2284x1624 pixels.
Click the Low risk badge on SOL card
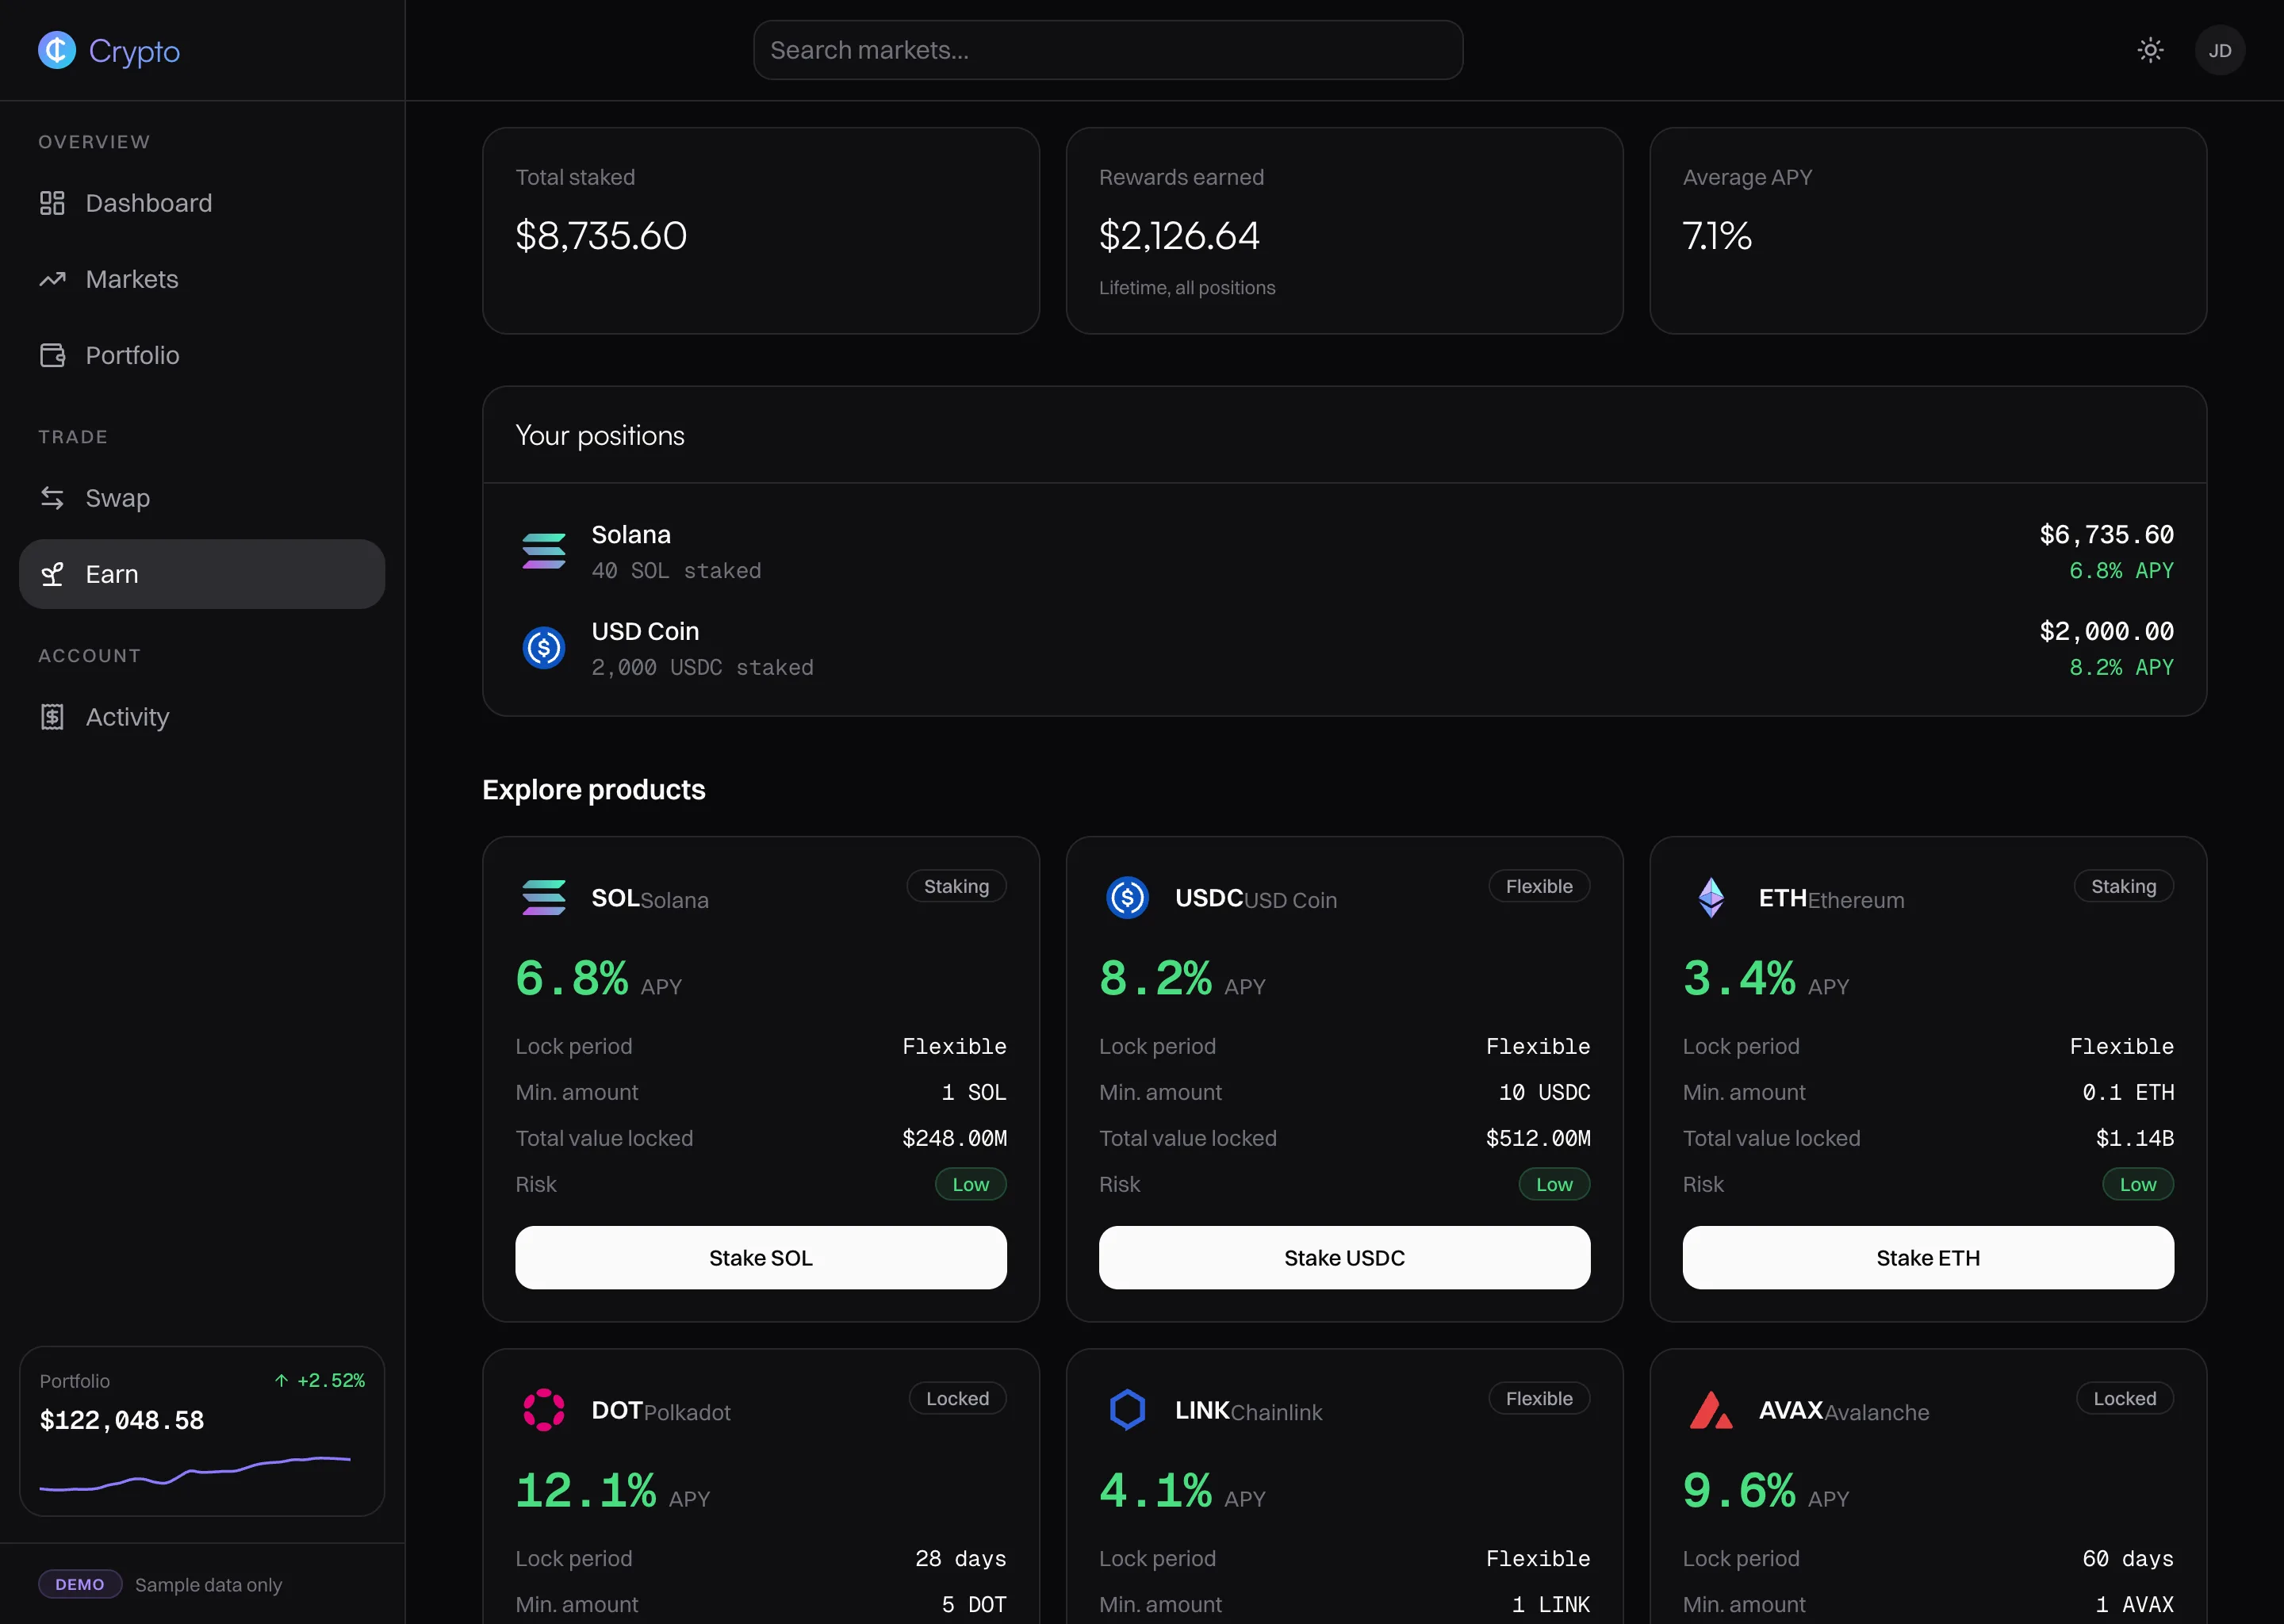(970, 1184)
